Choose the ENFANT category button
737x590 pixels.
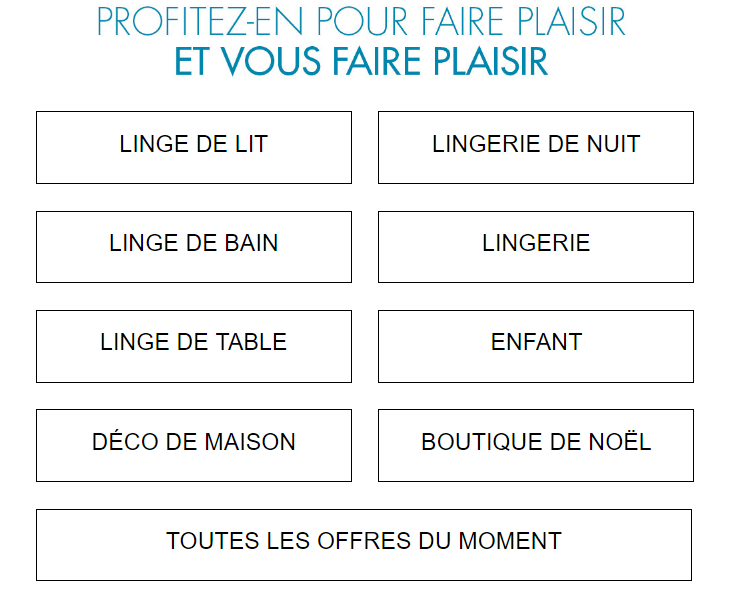535,345
